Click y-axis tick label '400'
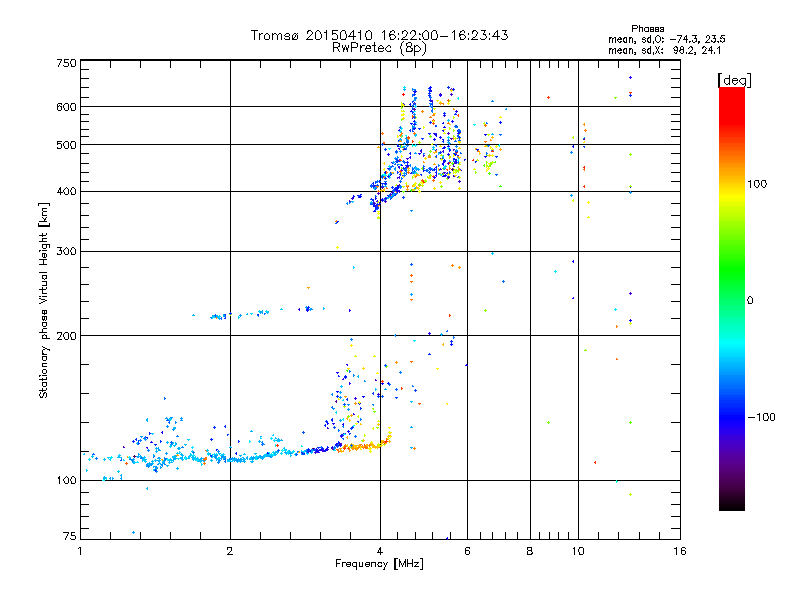The image size is (800, 600). (67, 192)
